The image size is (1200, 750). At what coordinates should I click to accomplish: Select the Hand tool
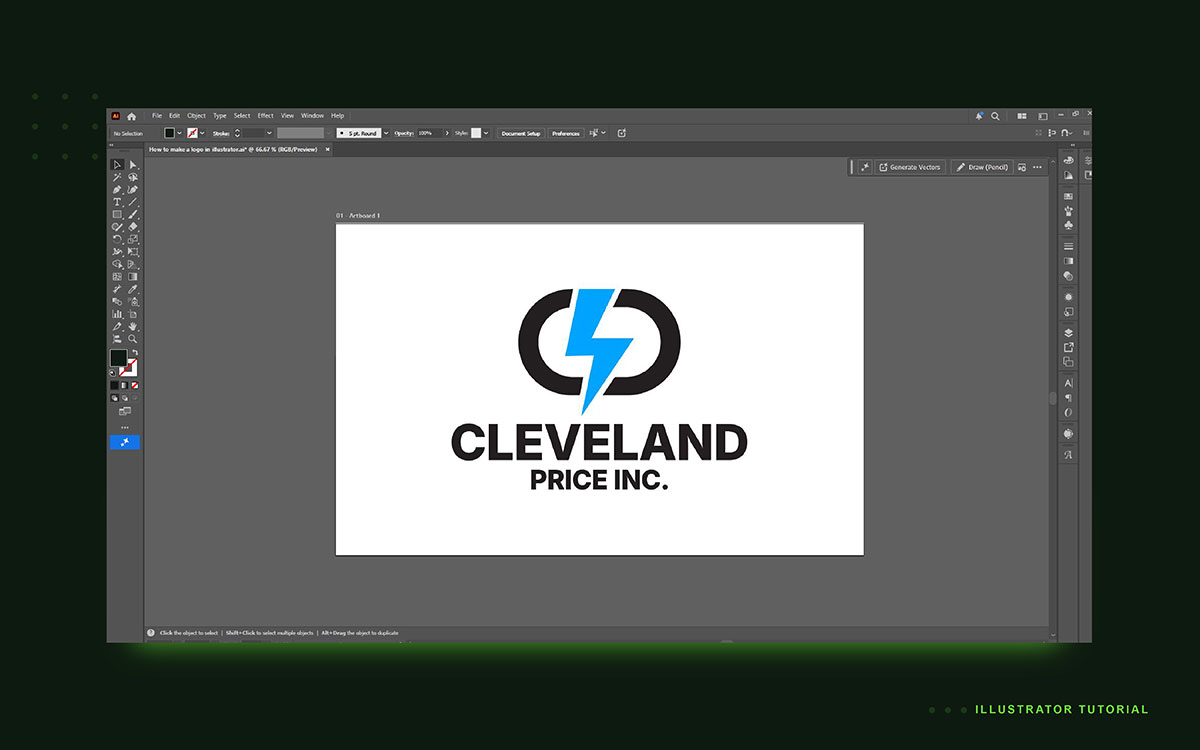click(x=133, y=326)
